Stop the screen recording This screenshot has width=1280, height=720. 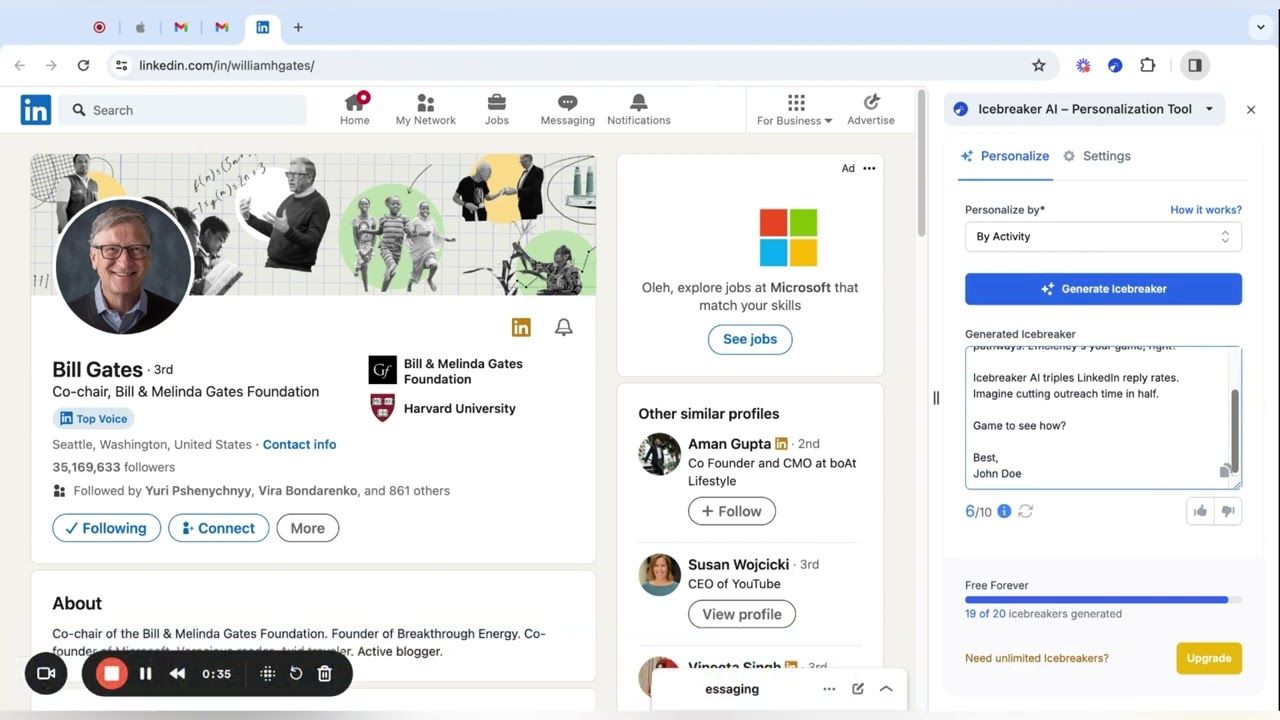pos(112,674)
